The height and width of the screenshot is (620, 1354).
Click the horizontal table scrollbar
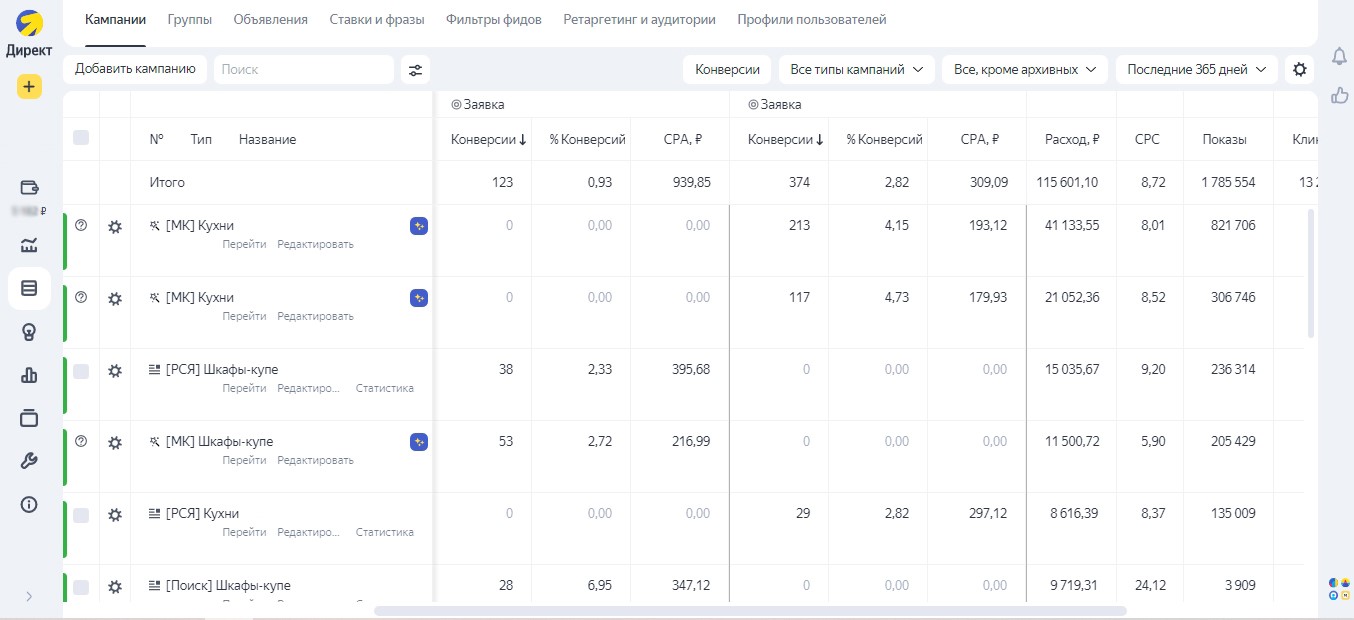tap(750, 610)
